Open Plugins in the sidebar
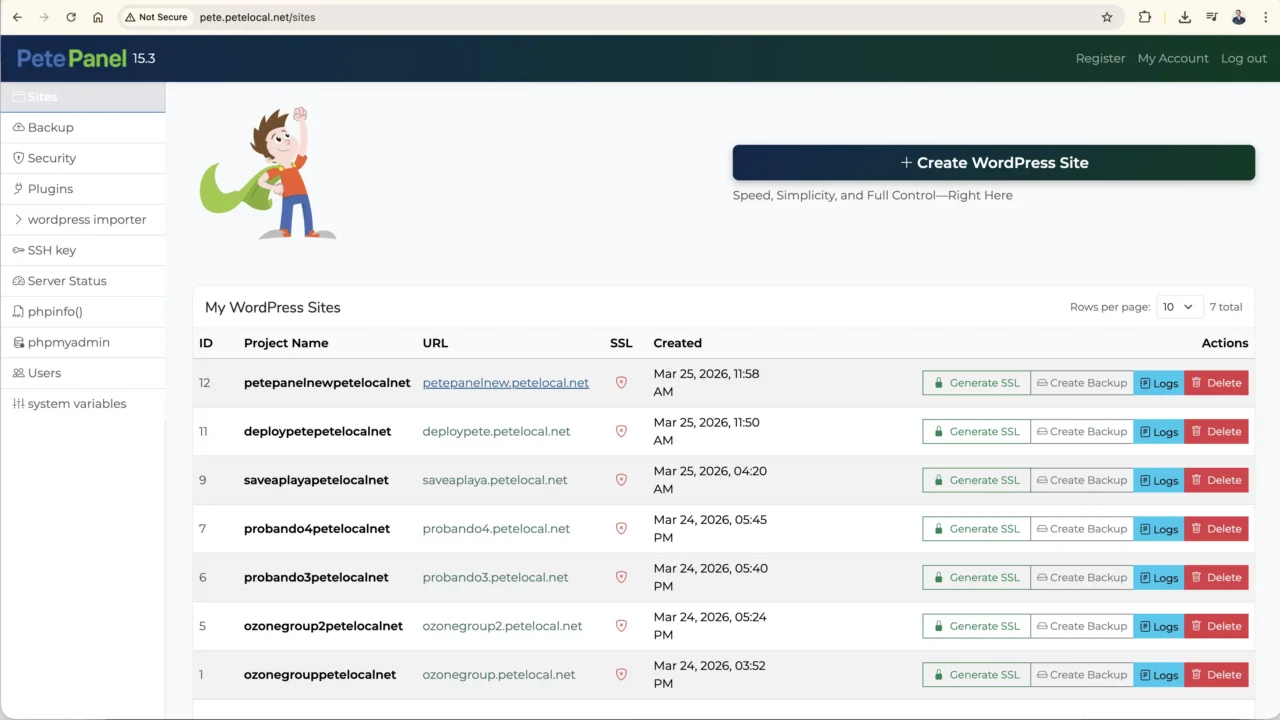The image size is (1280, 720). (82, 188)
